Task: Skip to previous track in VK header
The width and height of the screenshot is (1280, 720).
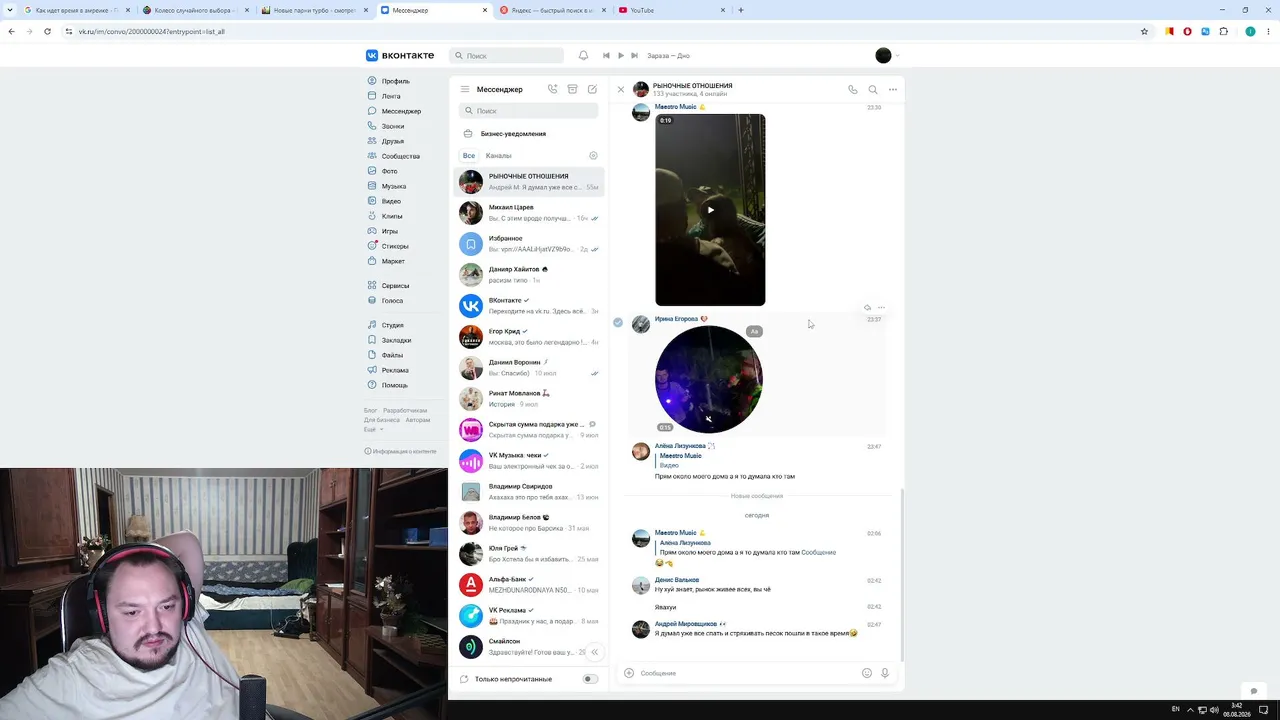Action: click(606, 55)
